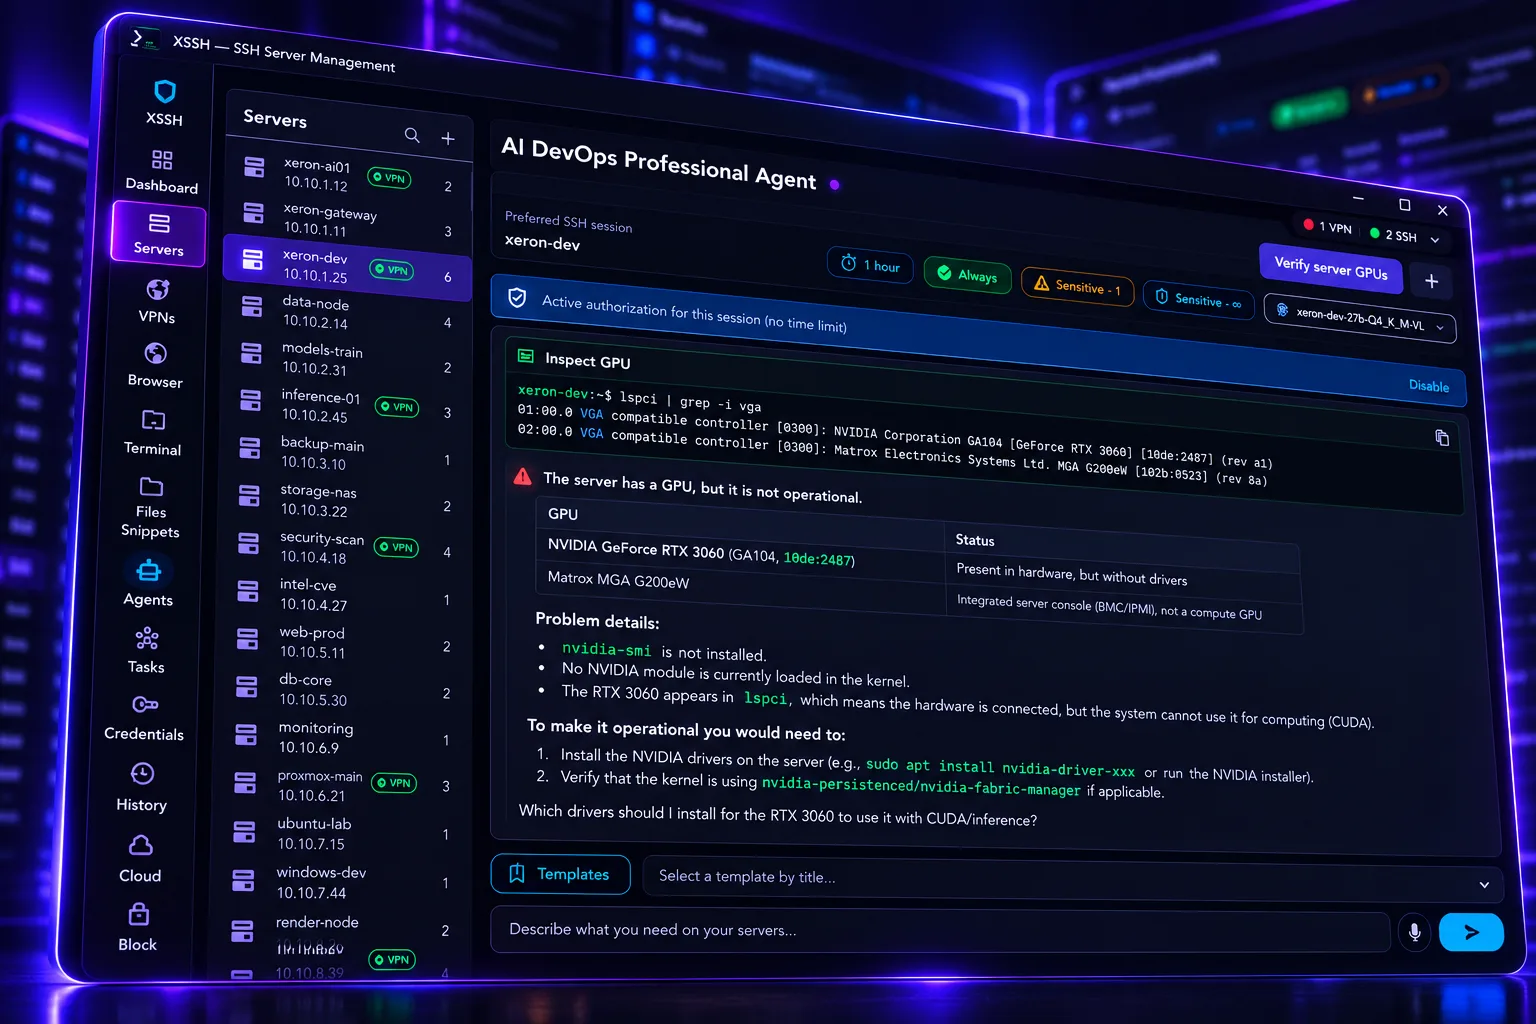Open the Browser section

tap(155, 365)
